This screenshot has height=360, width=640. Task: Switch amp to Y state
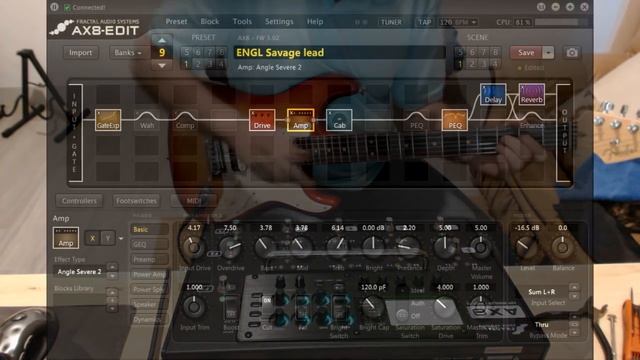click(x=107, y=238)
